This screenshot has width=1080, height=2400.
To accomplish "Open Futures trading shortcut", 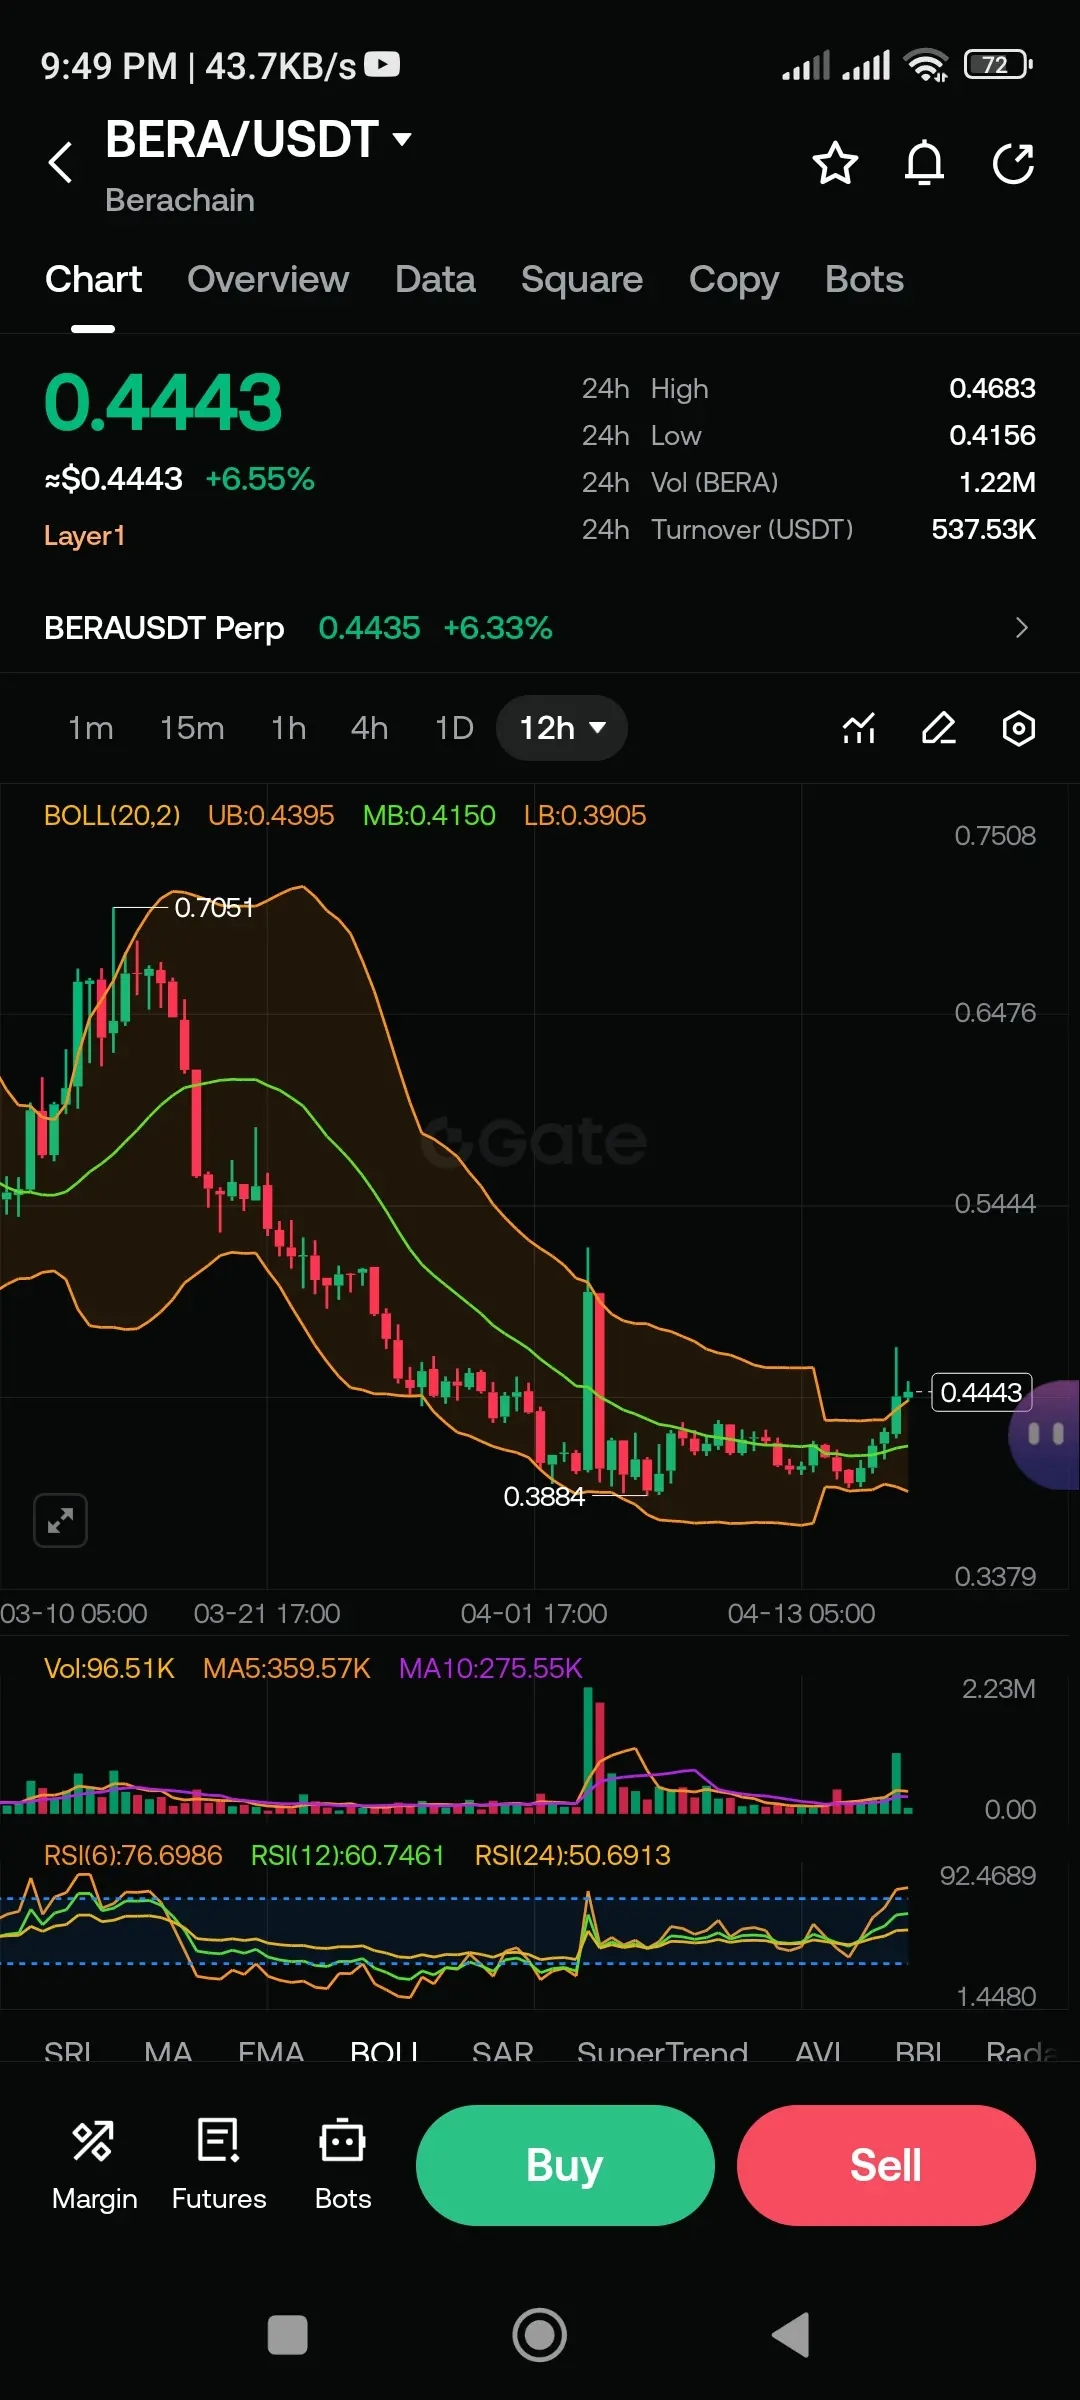I will (x=219, y=2165).
